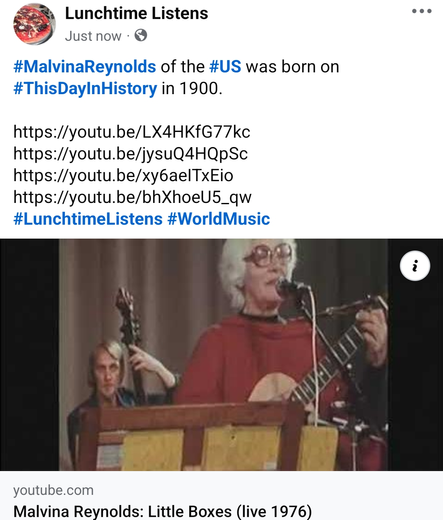Open the Malvina Reynolds video thumbnail
This screenshot has height=520, width=443.
pos(221,355)
